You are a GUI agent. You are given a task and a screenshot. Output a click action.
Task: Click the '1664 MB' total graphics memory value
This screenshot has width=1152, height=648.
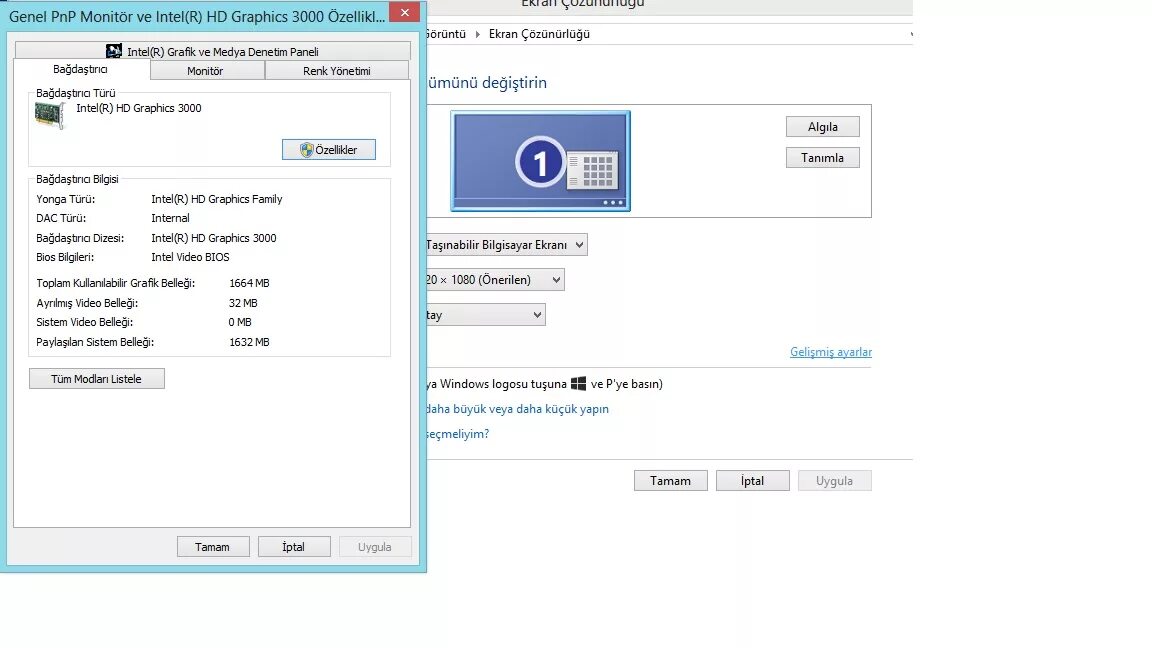coord(249,283)
